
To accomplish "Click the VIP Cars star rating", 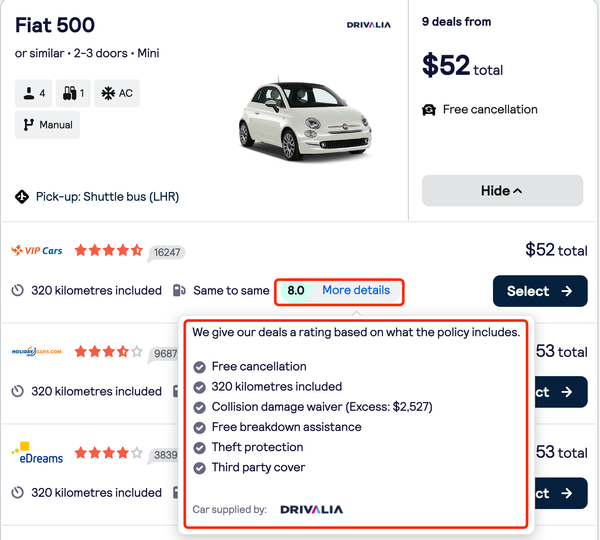I will (109, 251).
